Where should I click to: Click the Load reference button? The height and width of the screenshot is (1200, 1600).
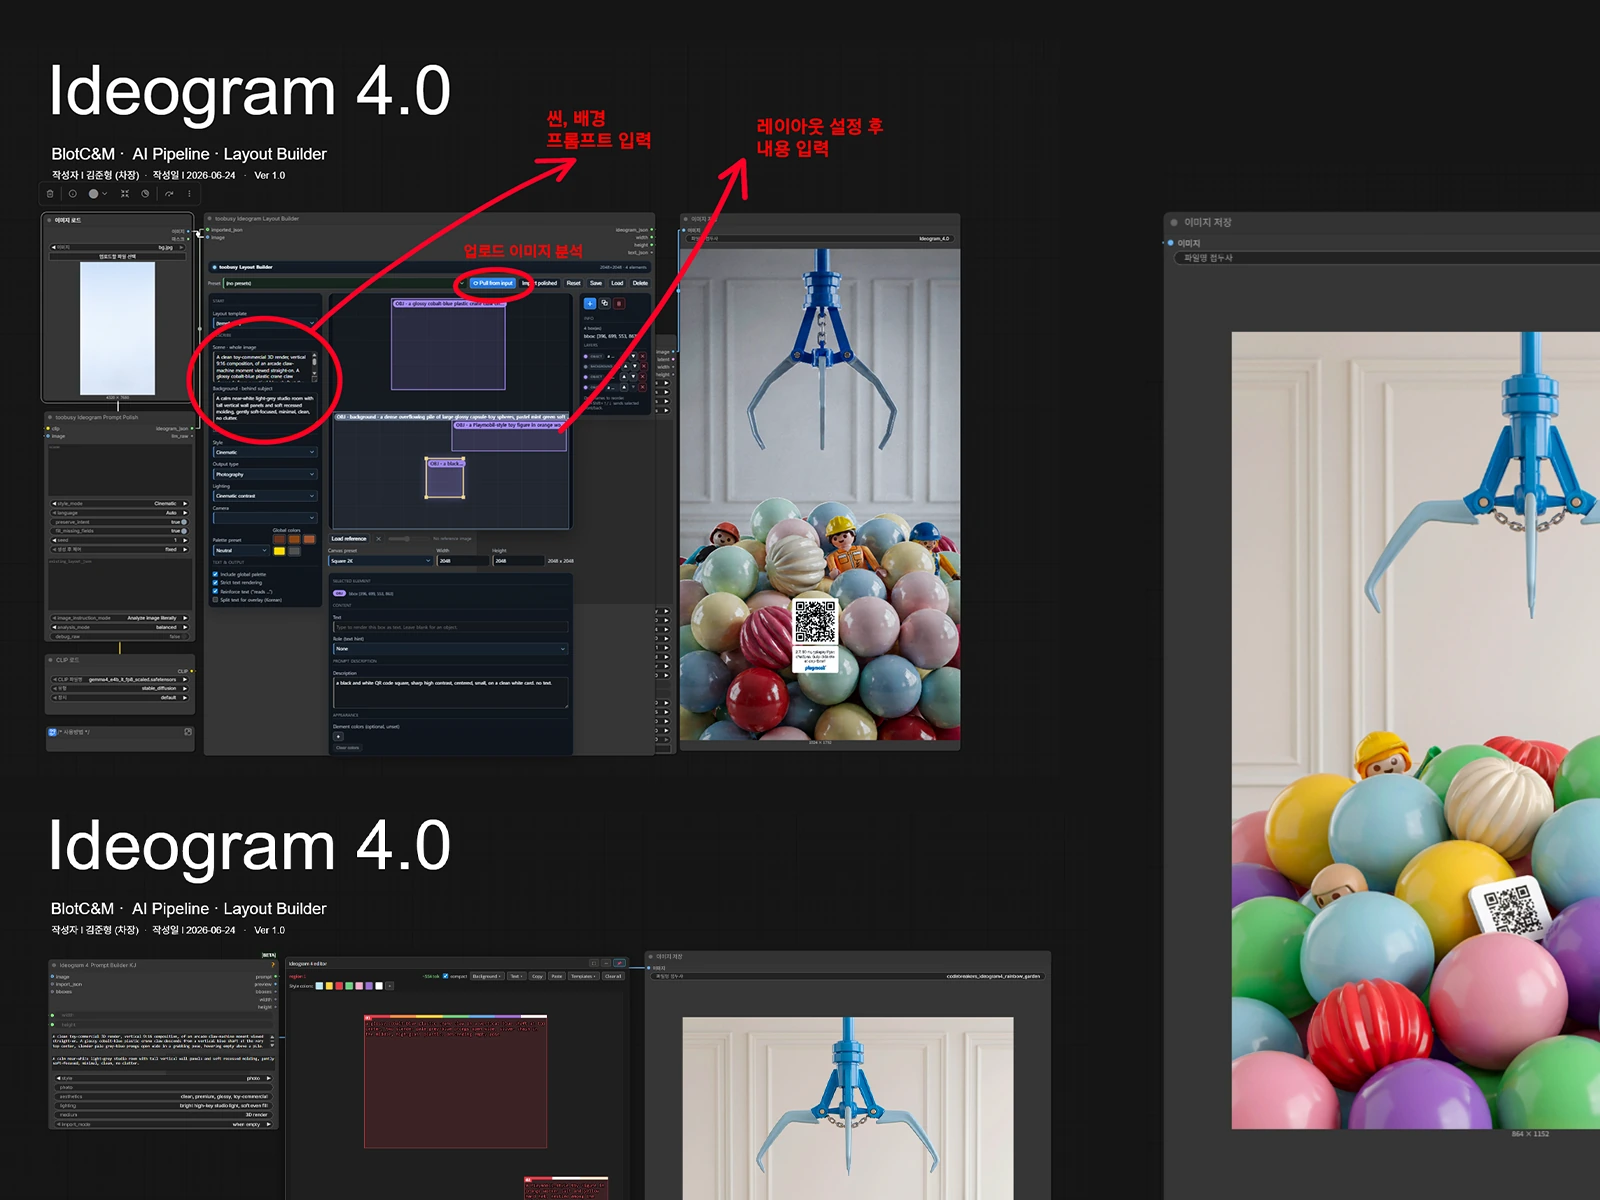tap(349, 539)
